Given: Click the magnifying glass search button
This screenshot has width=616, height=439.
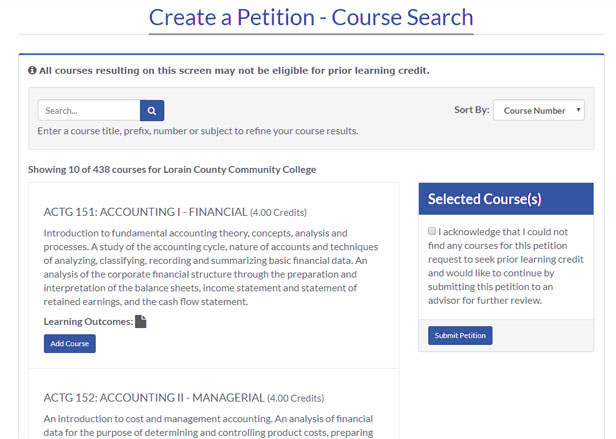Looking at the screenshot, I should coord(152,110).
